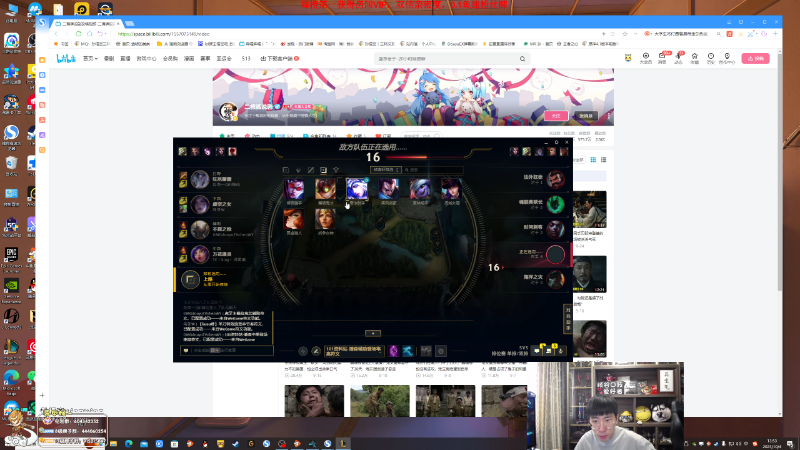Click the 下载客户端 link on Bilibili
The height and width of the screenshot is (450, 800).
tap(279, 59)
